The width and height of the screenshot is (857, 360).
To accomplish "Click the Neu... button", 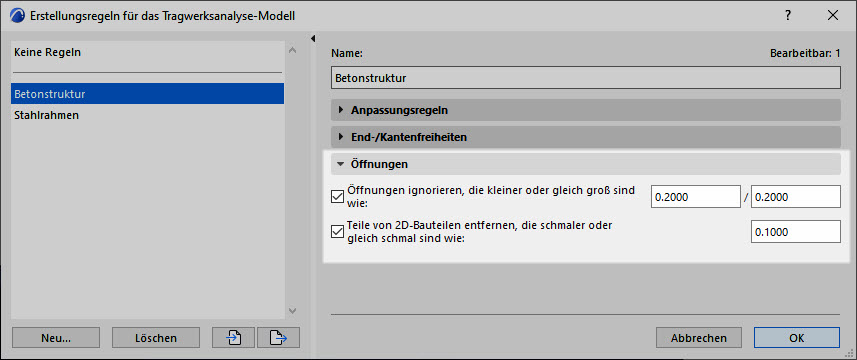I will pos(56,338).
